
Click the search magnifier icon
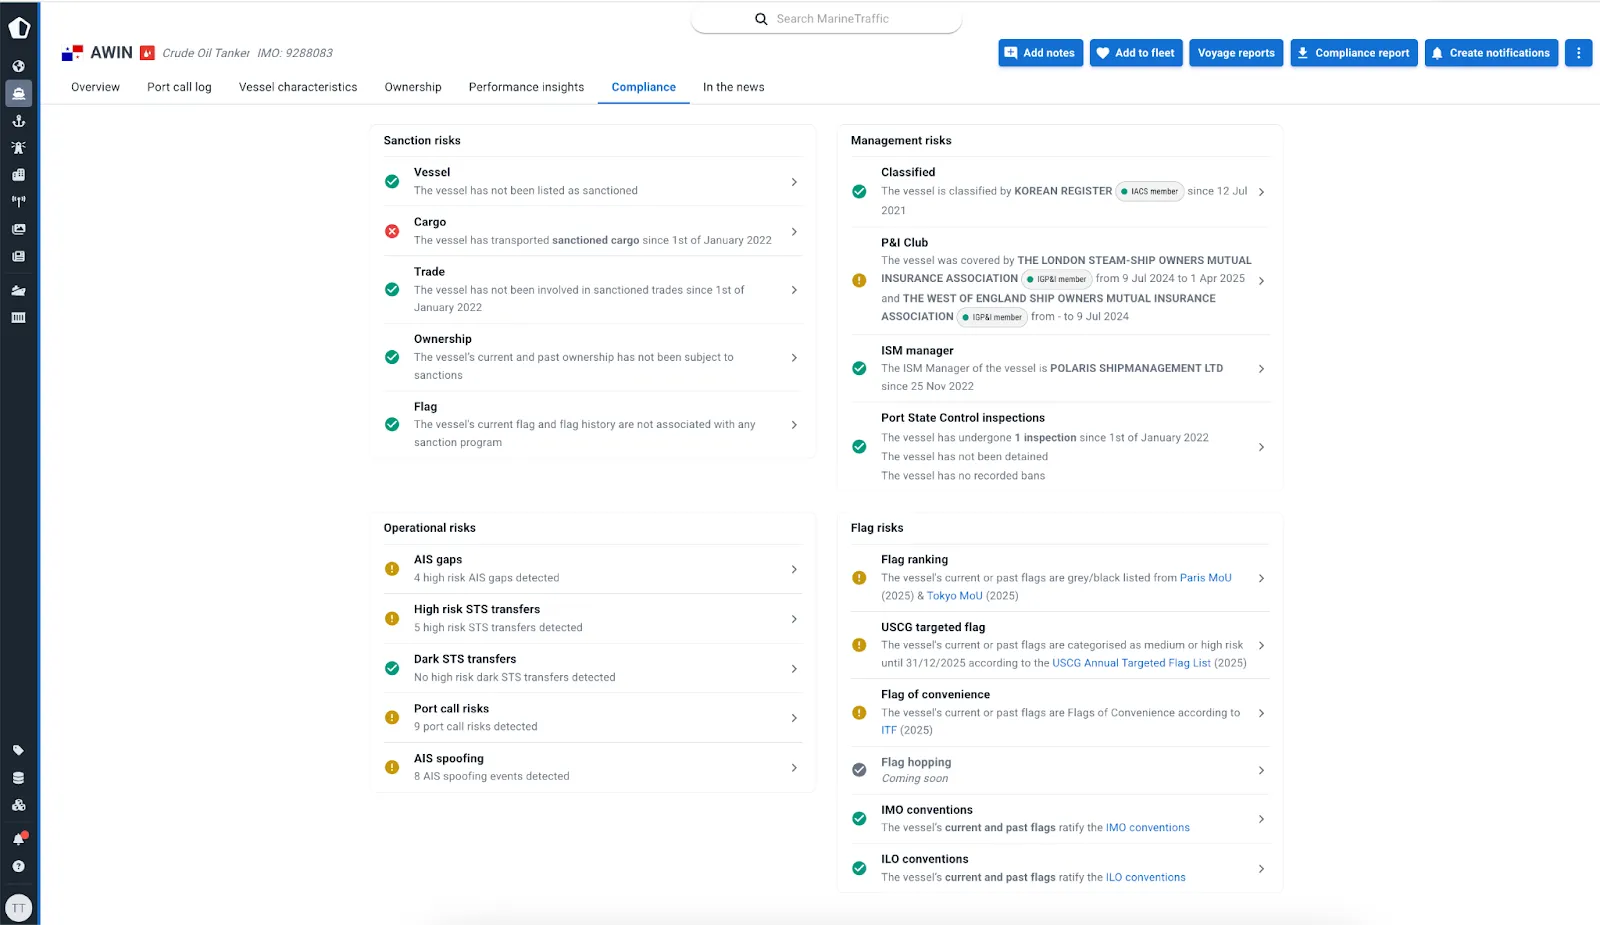pos(761,19)
